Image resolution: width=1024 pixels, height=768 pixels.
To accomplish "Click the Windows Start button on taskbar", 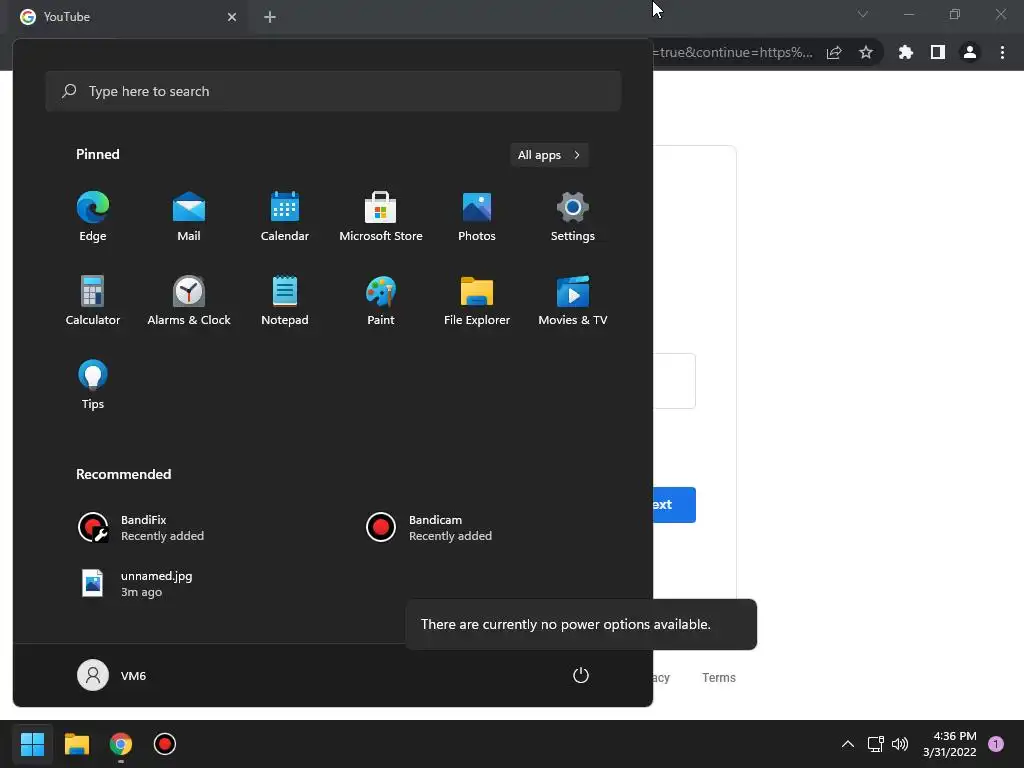I will (32, 744).
